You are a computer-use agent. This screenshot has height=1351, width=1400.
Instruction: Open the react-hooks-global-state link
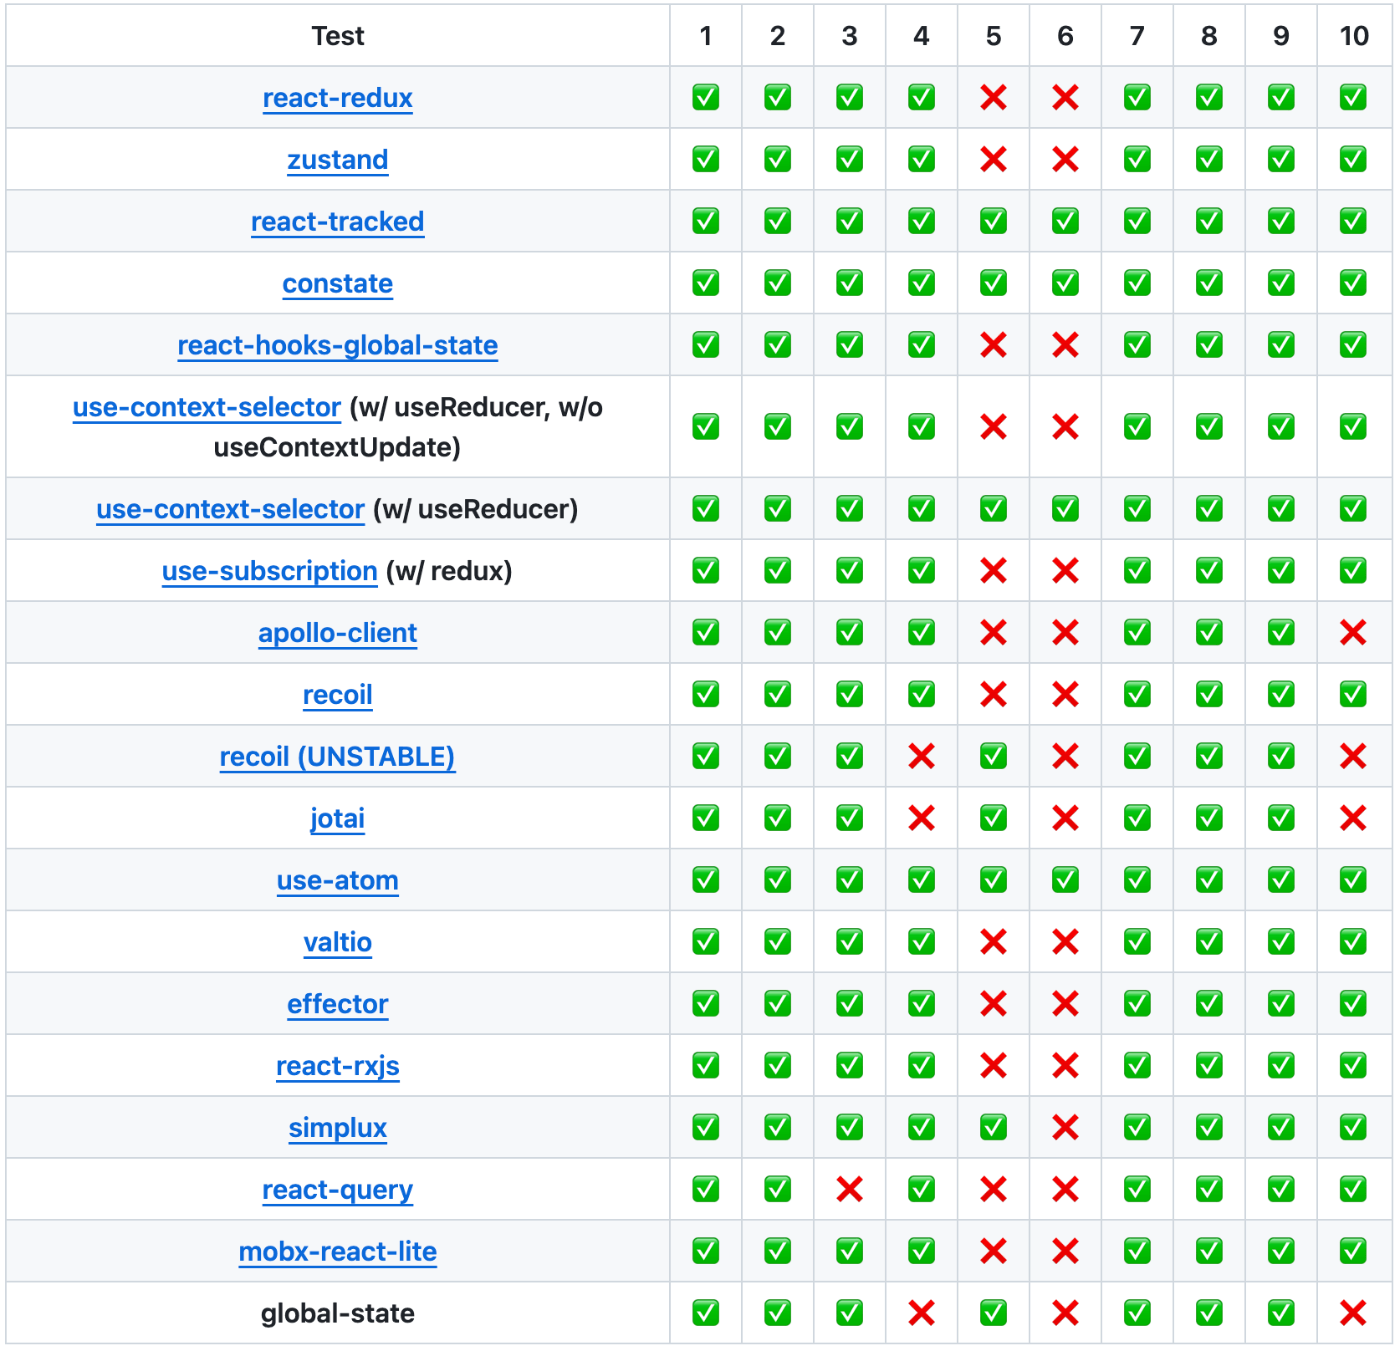tap(337, 346)
